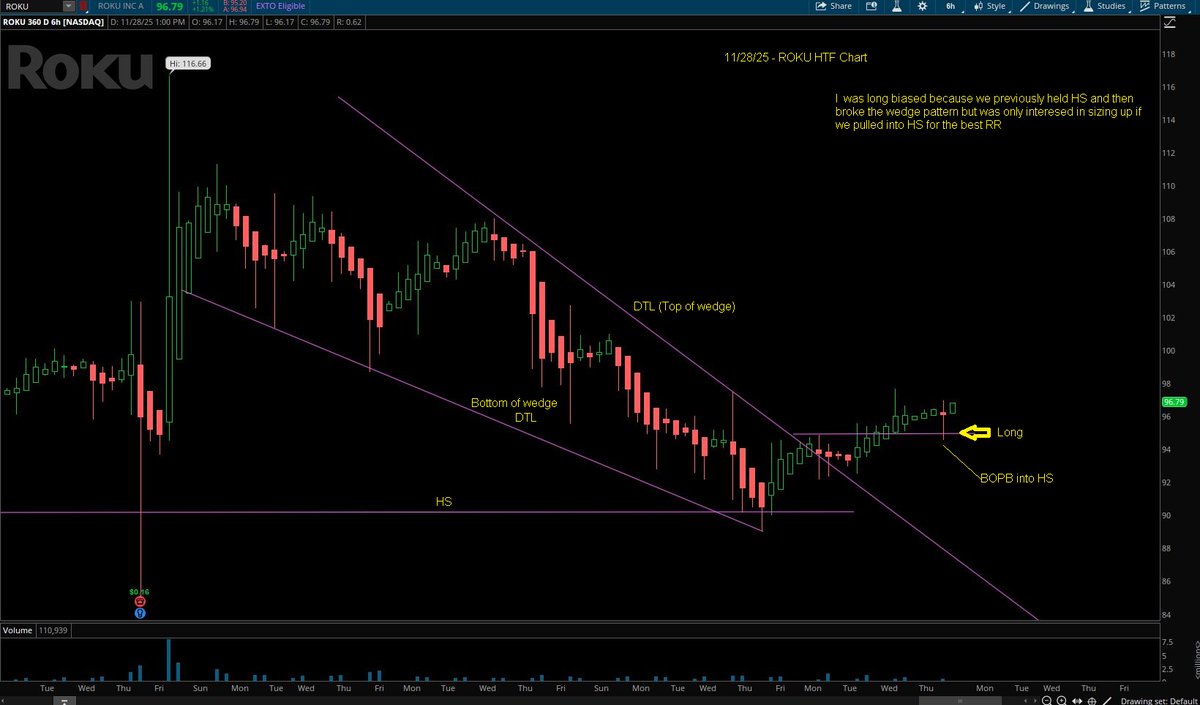Click the earnings bubble icon on chart
The height and width of the screenshot is (705, 1200).
click(140, 602)
